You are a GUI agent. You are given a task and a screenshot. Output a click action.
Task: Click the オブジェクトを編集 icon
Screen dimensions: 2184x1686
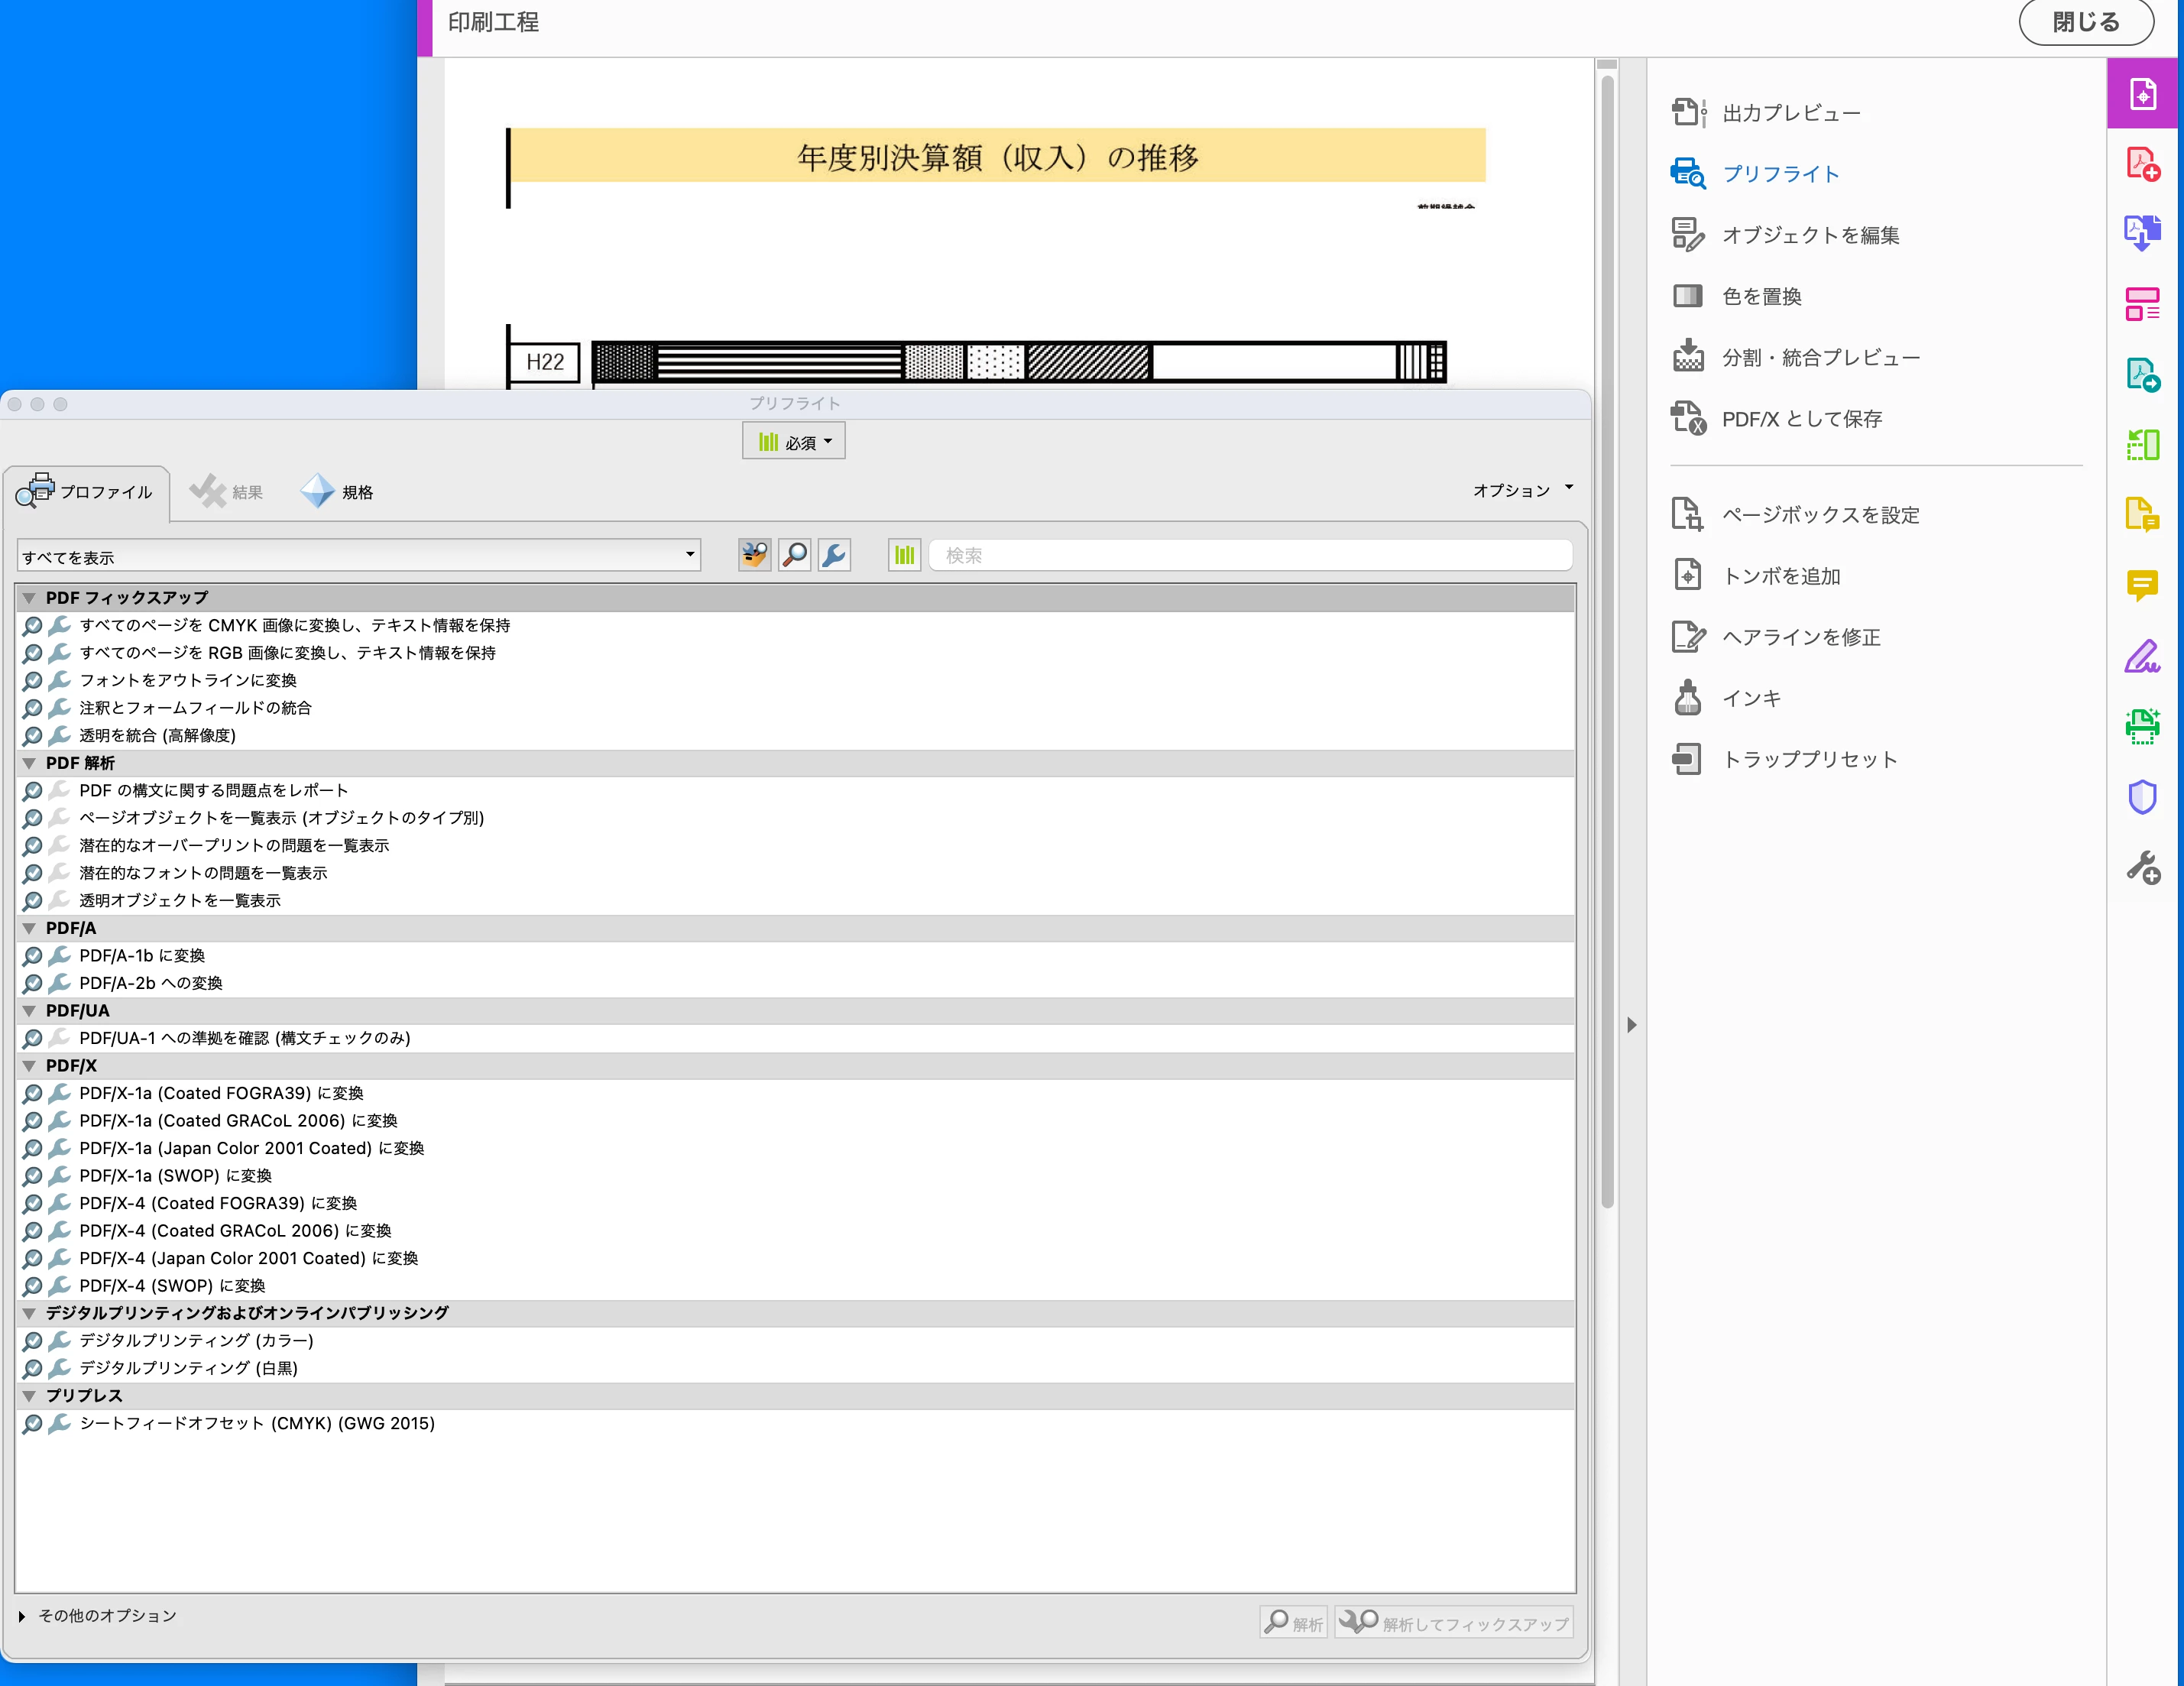pyautogui.click(x=1688, y=235)
